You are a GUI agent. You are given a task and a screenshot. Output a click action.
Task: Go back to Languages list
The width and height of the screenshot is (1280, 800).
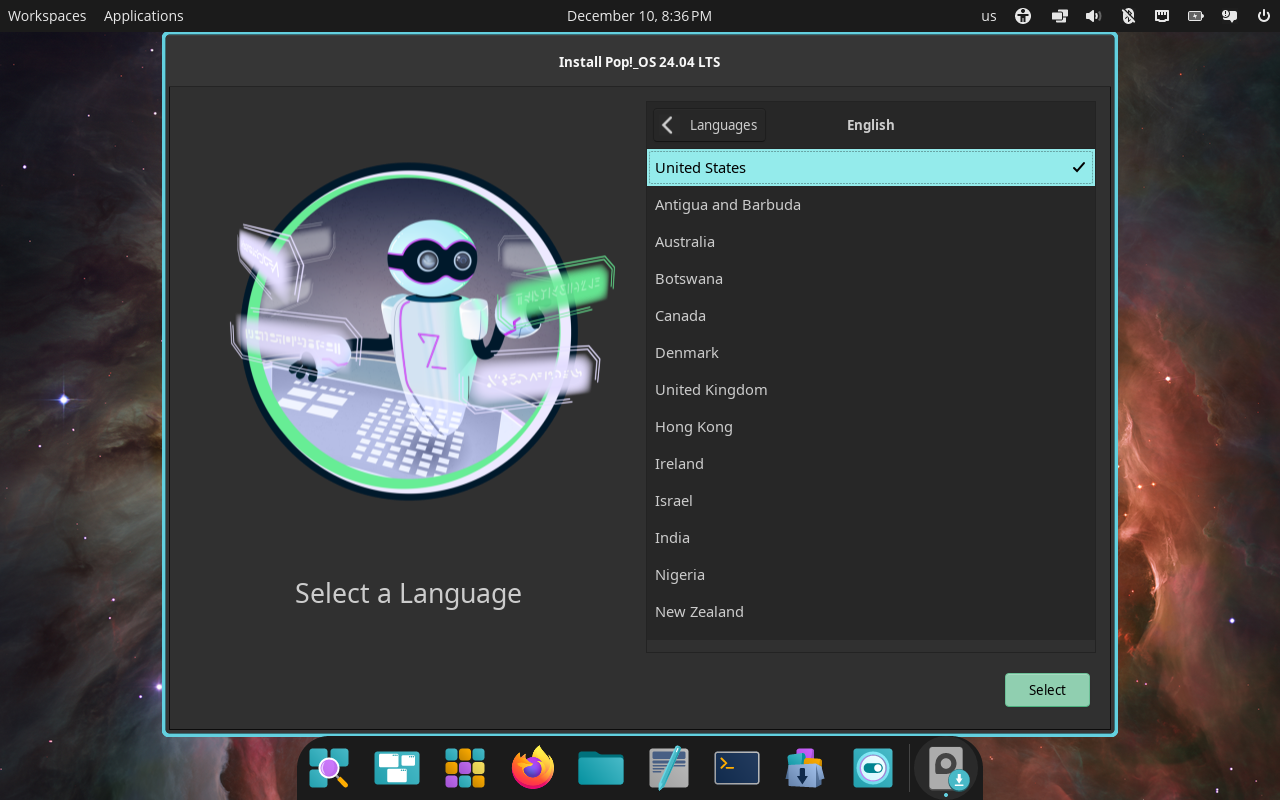(710, 125)
